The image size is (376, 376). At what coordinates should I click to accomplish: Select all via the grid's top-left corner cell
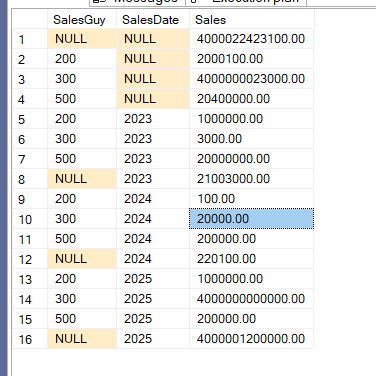point(30,20)
